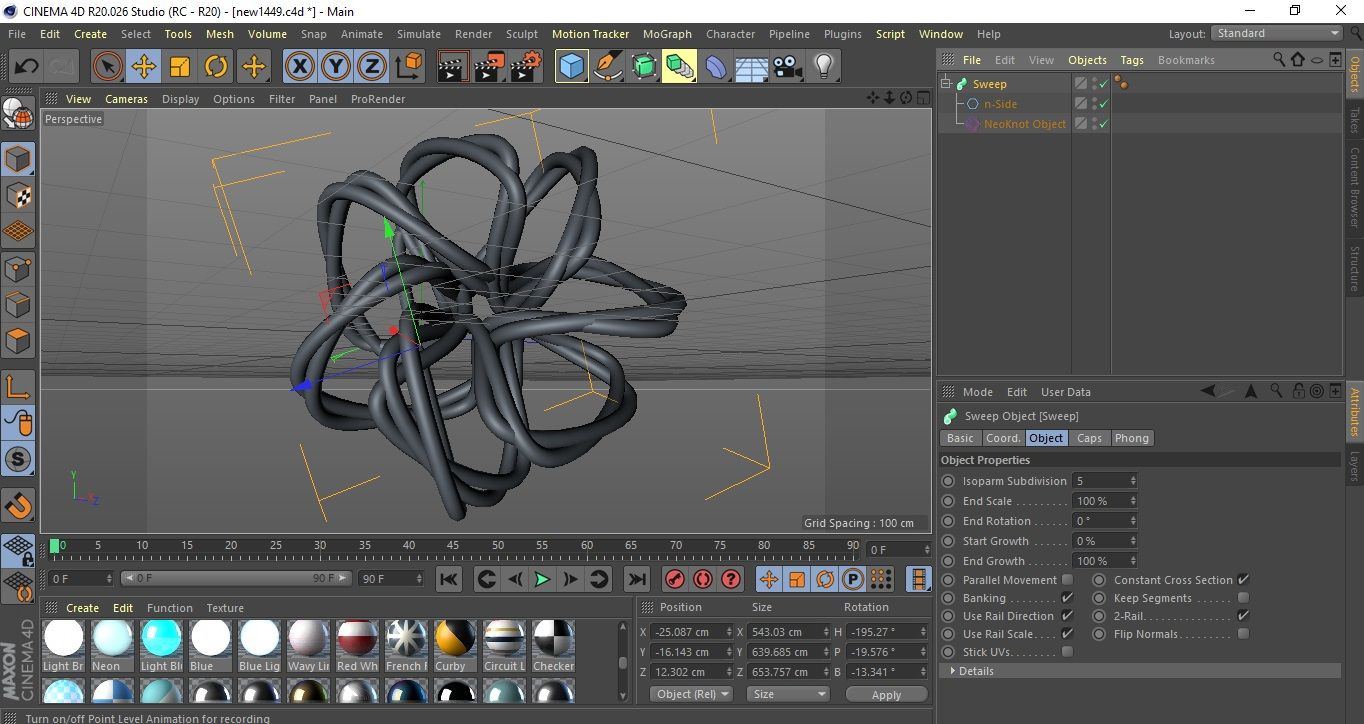Click the Isoparm Subdivision value field
This screenshot has width=1364, height=724.
click(x=1102, y=481)
